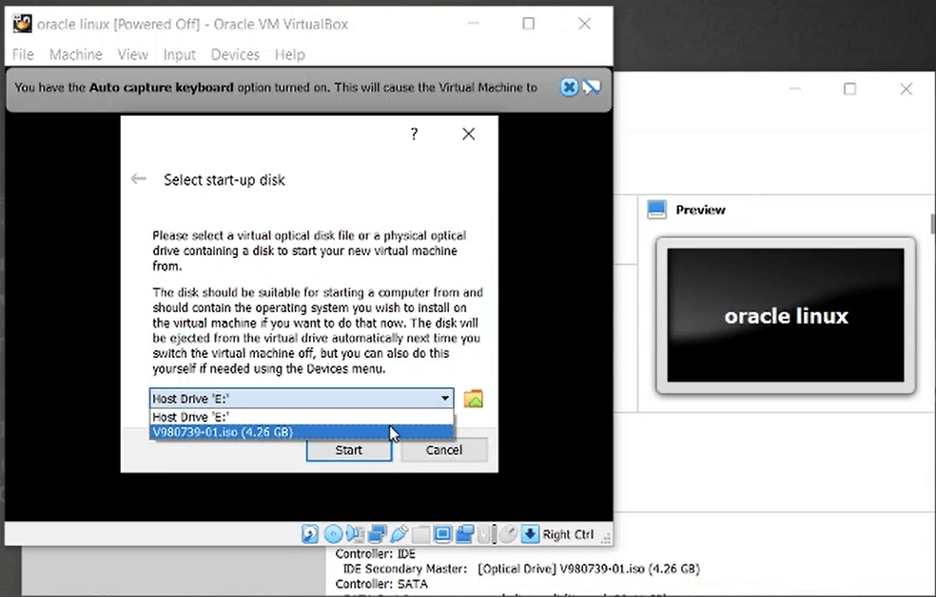This screenshot has height=598, width=936.
Task: Click the display settings status icon
Action: [443, 535]
